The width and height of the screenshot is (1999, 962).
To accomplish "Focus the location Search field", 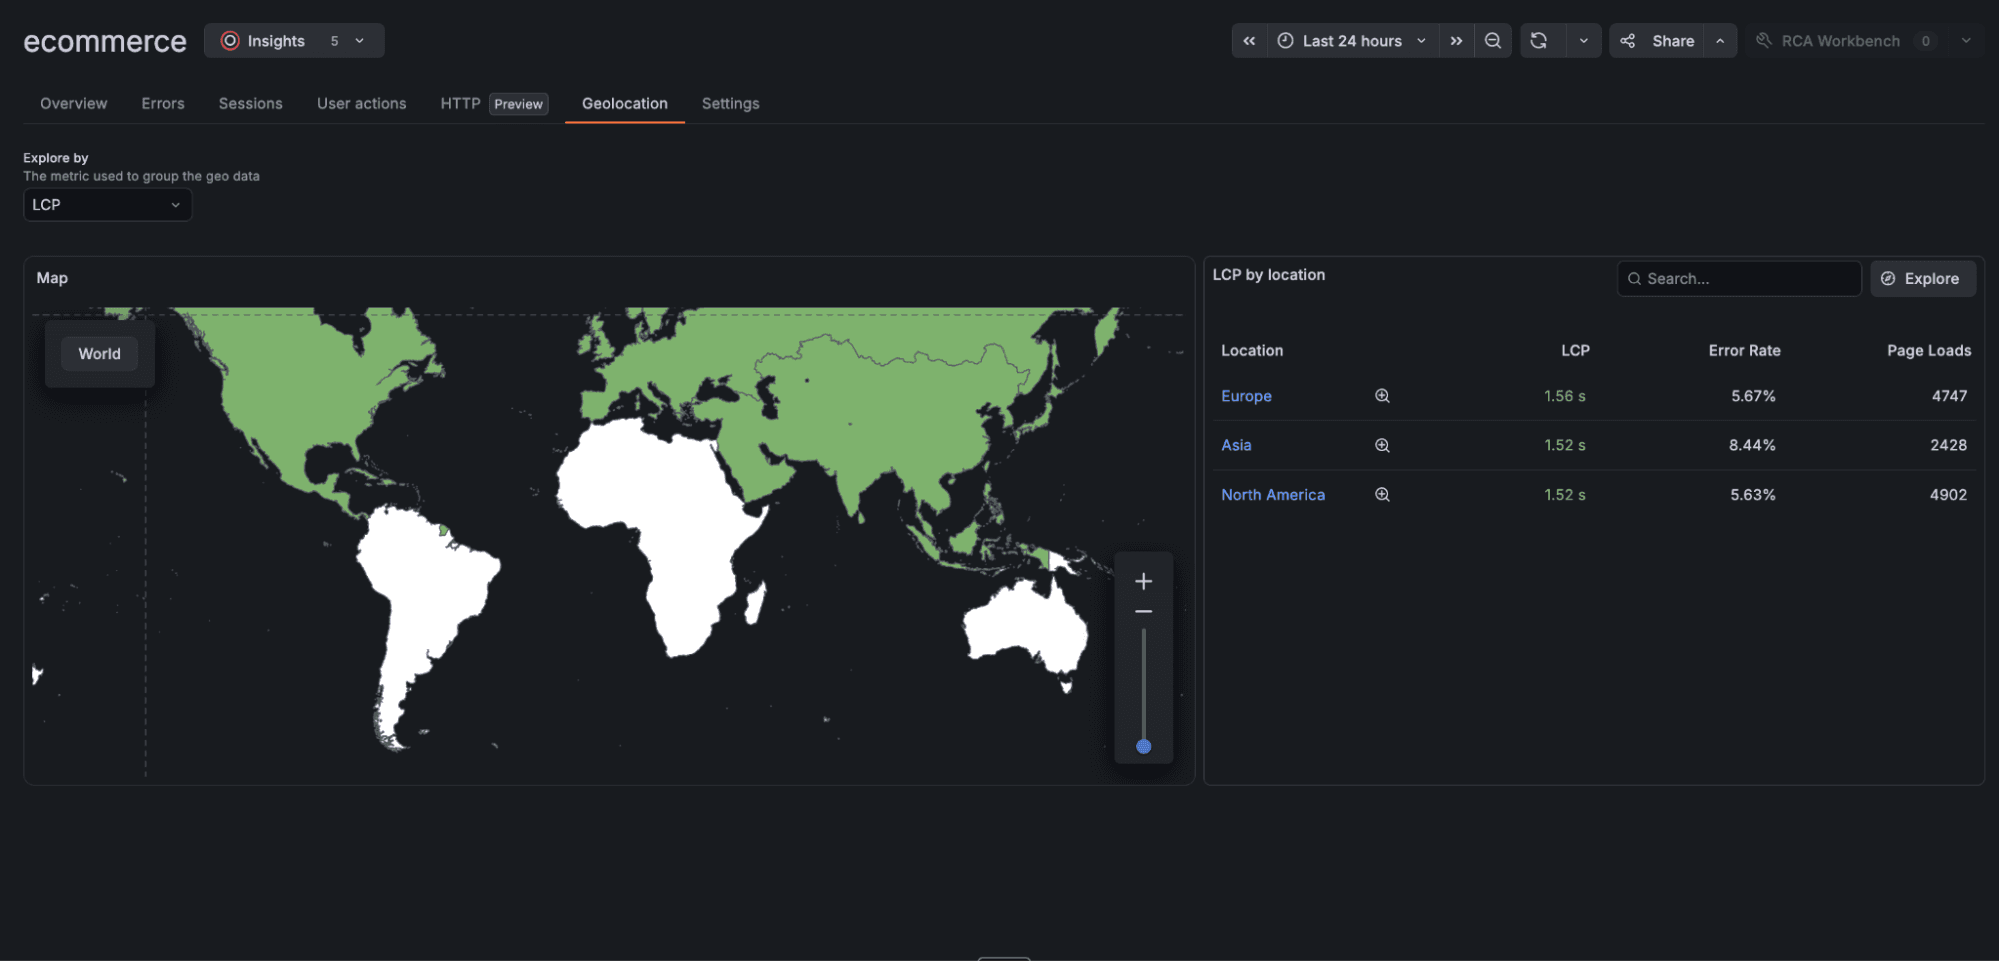I will [1739, 279].
